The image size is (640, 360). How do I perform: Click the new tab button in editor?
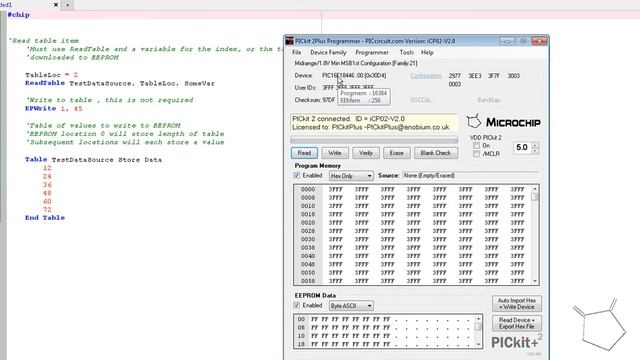coord(67,5)
